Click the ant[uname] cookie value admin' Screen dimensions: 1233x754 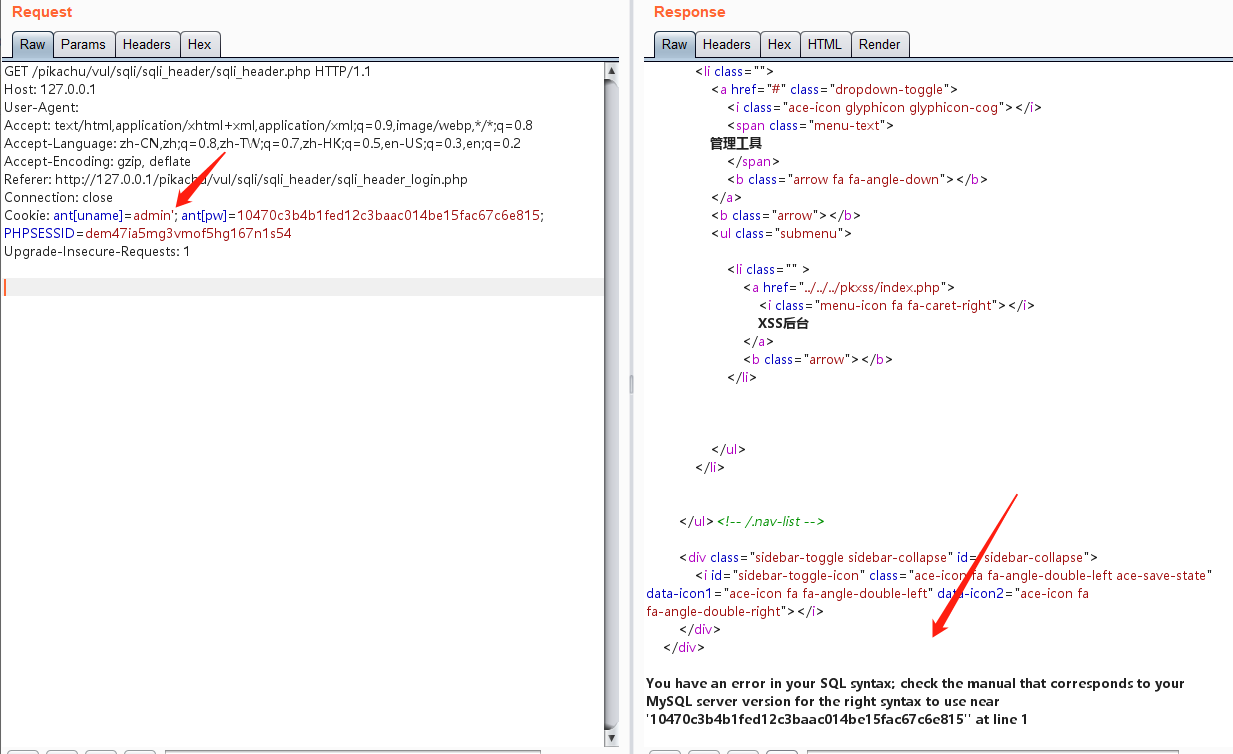pyautogui.click(x=155, y=215)
